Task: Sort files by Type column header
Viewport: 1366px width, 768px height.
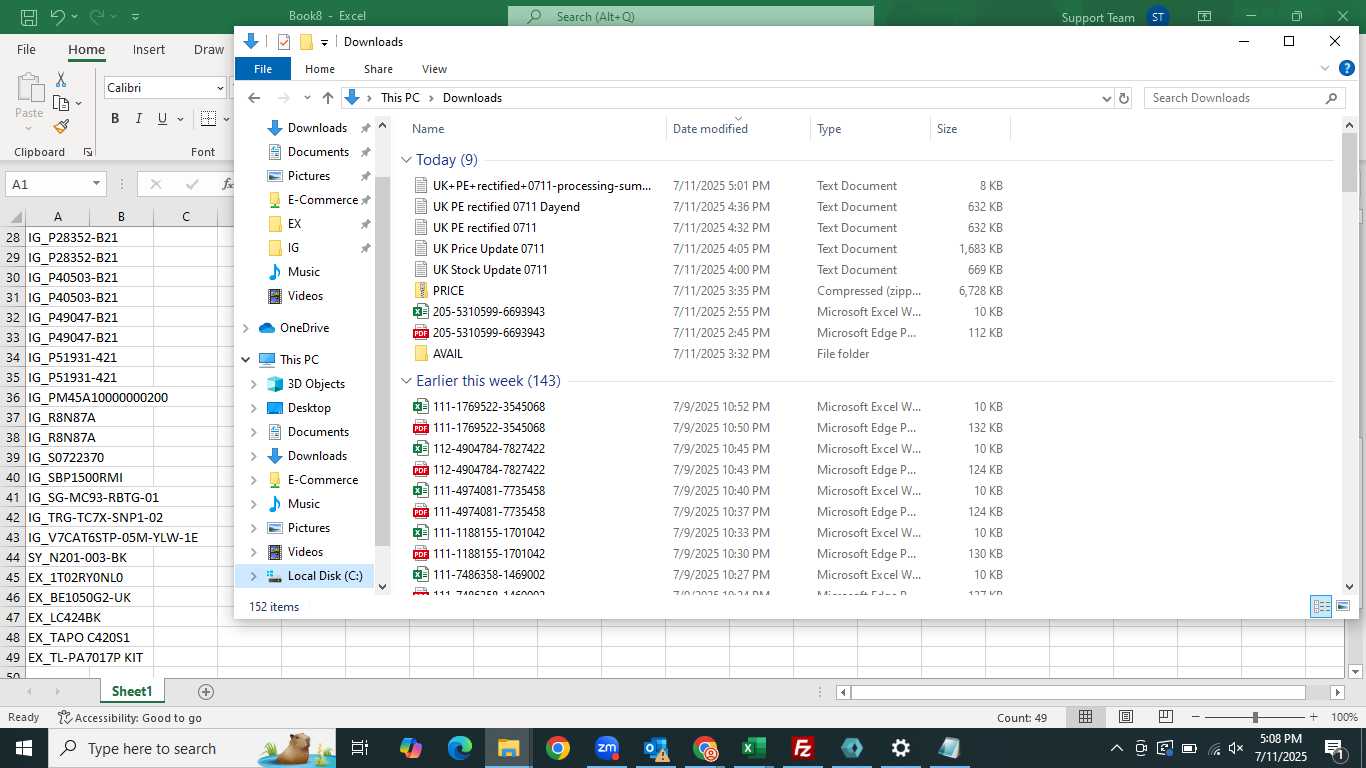Action: [870, 129]
